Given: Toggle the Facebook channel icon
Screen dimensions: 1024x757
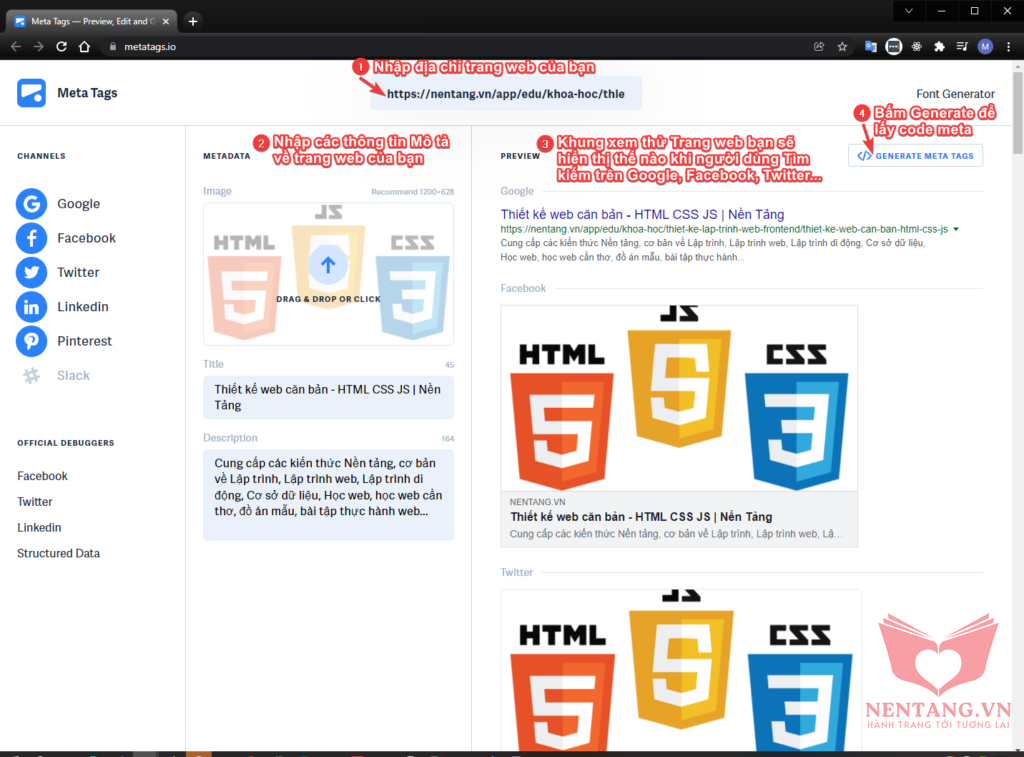Looking at the screenshot, I should tap(32, 238).
